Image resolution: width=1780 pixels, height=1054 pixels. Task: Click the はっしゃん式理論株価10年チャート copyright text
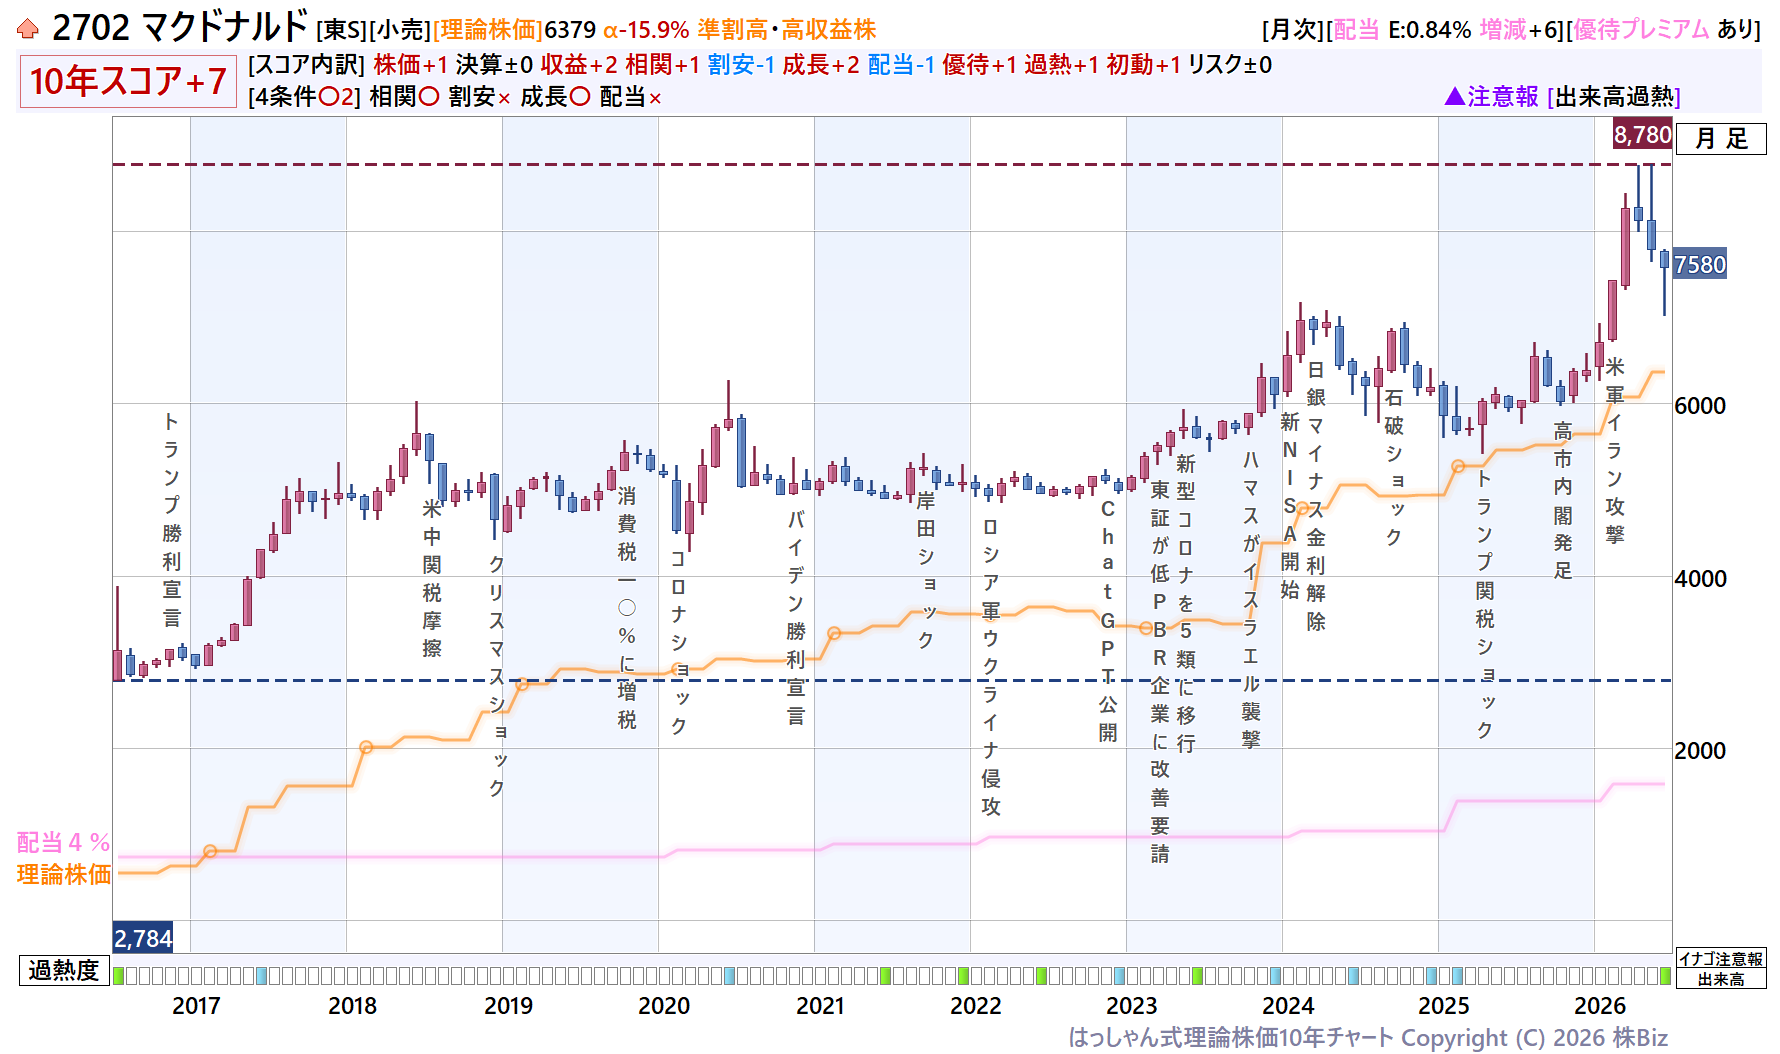pyautogui.click(x=1368, y=1037)
